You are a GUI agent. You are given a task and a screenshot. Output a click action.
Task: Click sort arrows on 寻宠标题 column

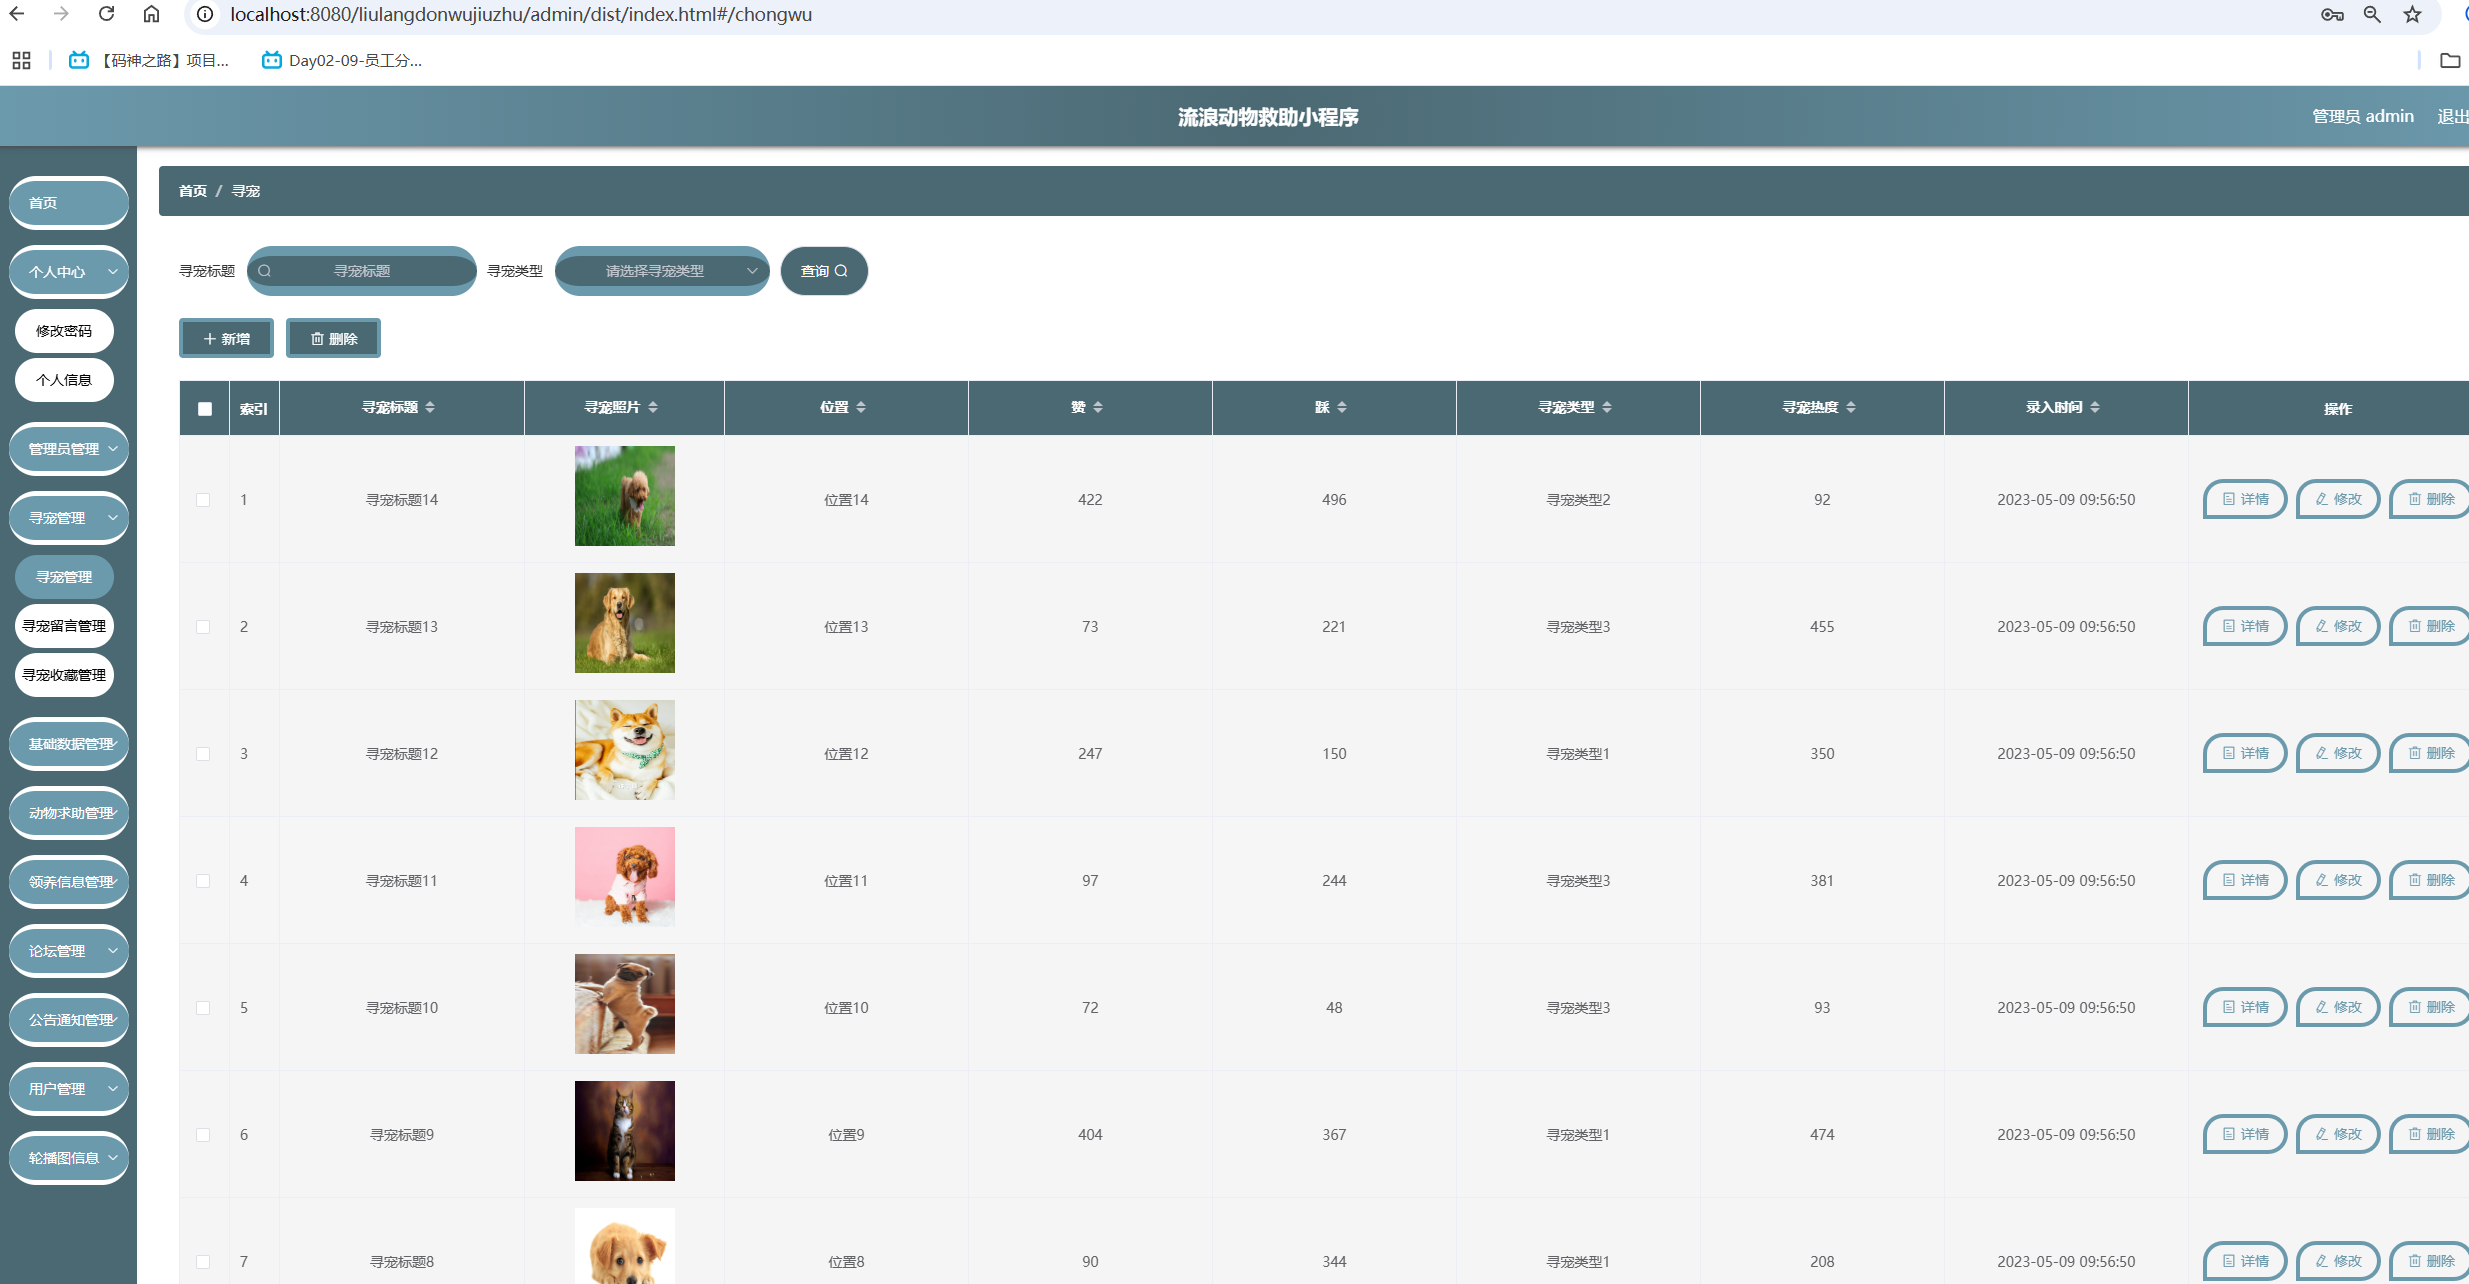tap(430, 407)
